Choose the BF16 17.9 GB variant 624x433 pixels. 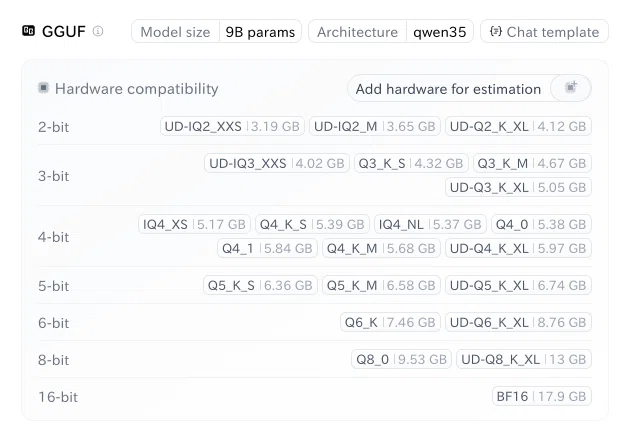coord(542,396)
